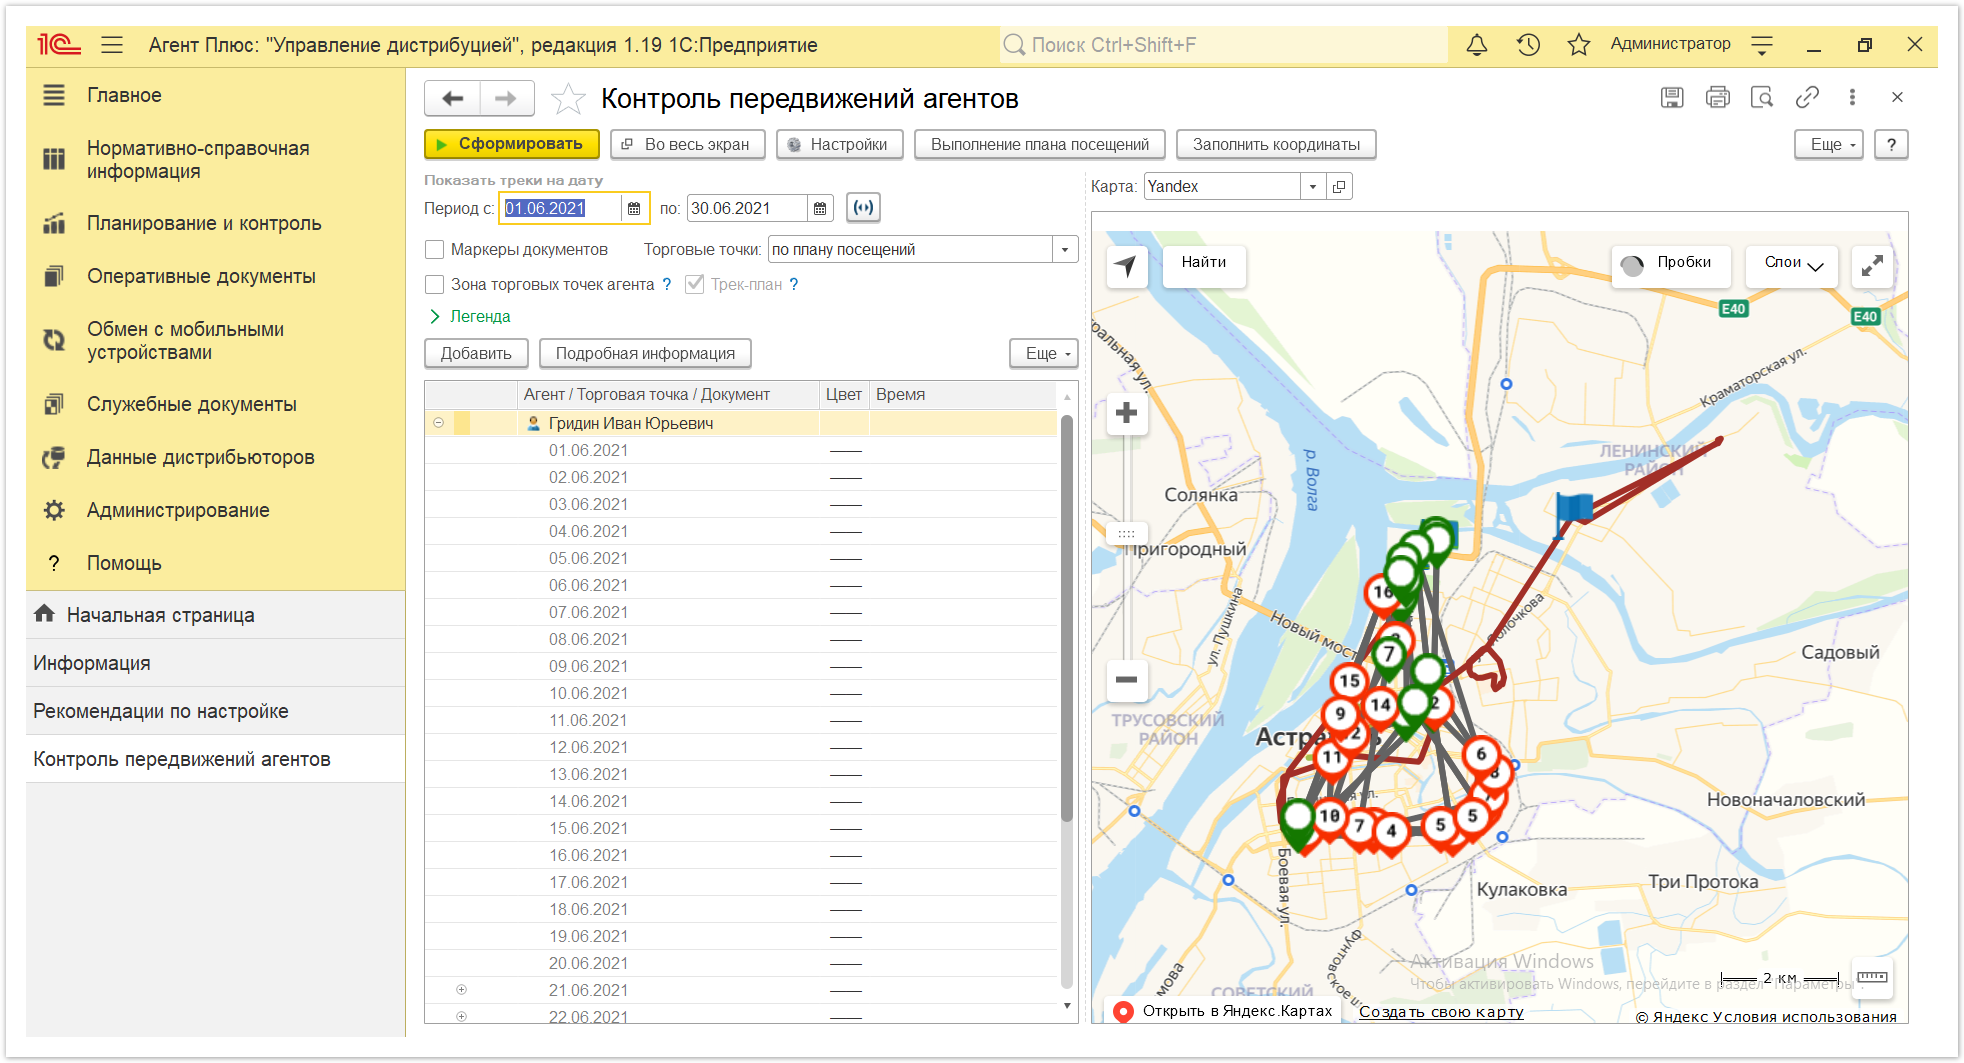This screenshot has height=1063, width=1964.
Task: Locate me on the Yandex map
Action: coord(1127,266)
